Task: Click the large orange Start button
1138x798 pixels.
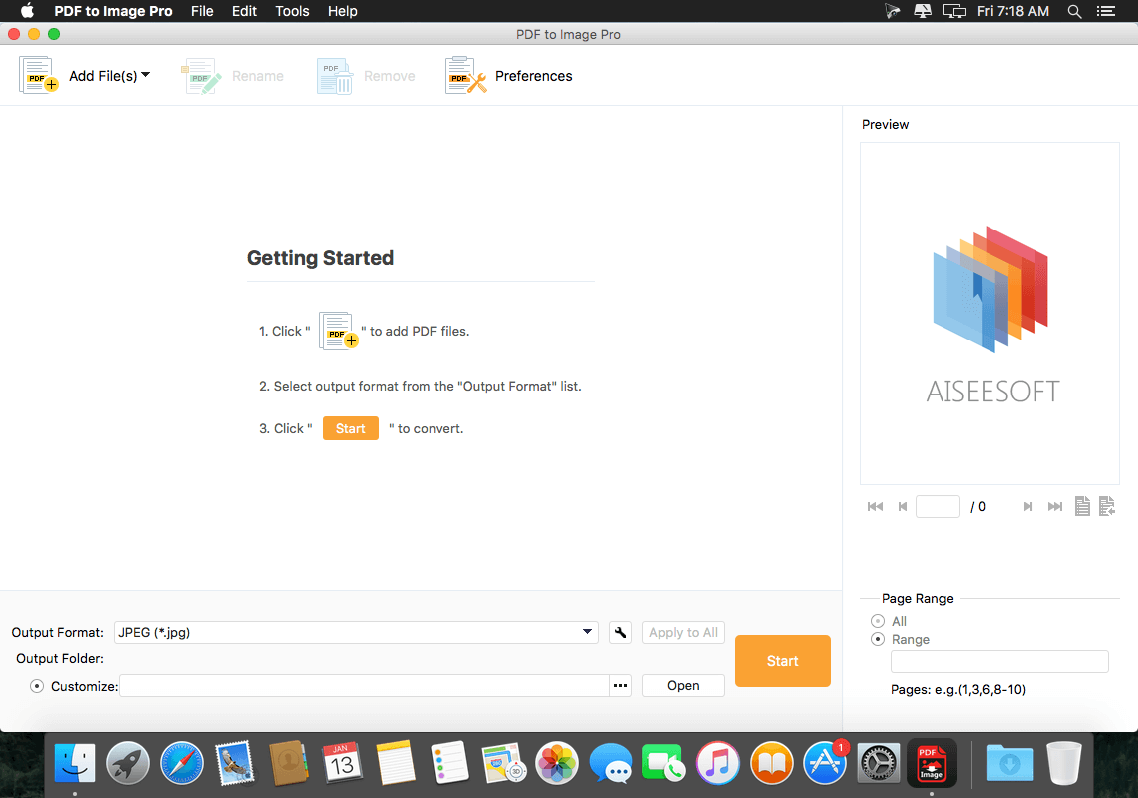Action: 782,661
